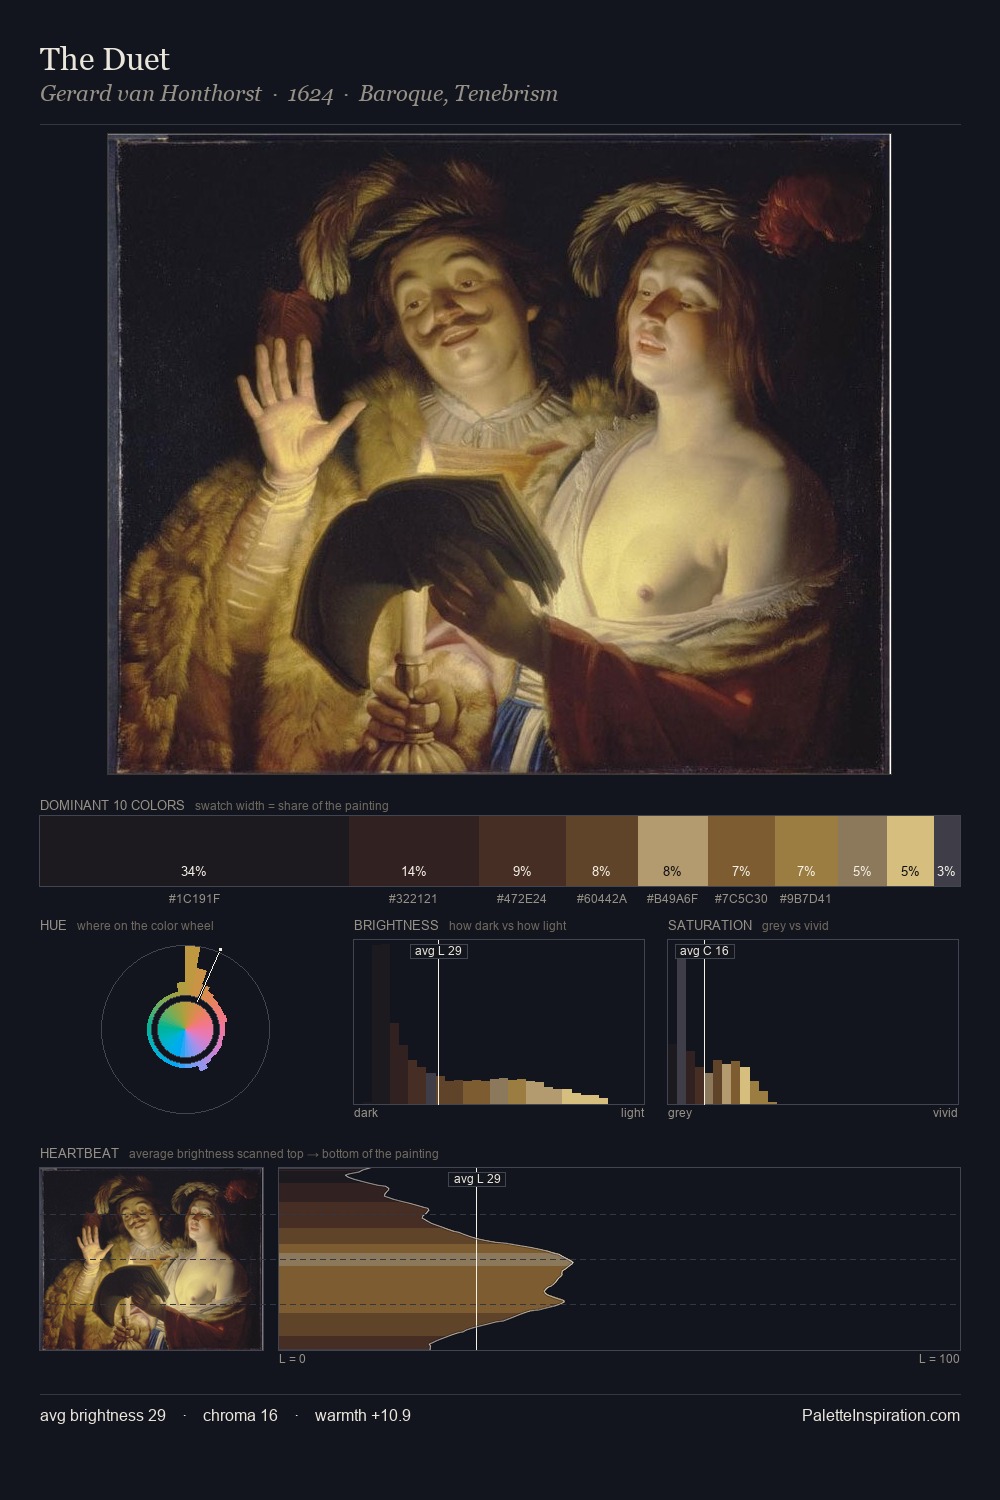The height and width of the screenshot is (1500, 1000).
Task: Click the 34% swatch #1C191F
Action: (194, 851)
